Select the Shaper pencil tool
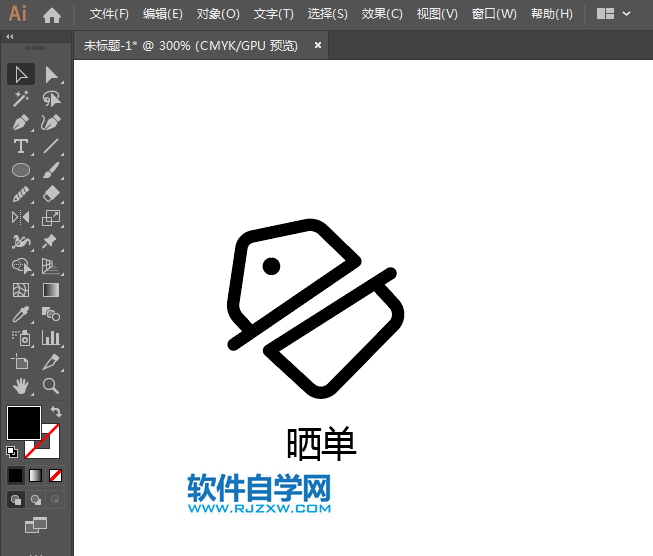The width and height of the screenshot is (653, 556). pos(21,194)
